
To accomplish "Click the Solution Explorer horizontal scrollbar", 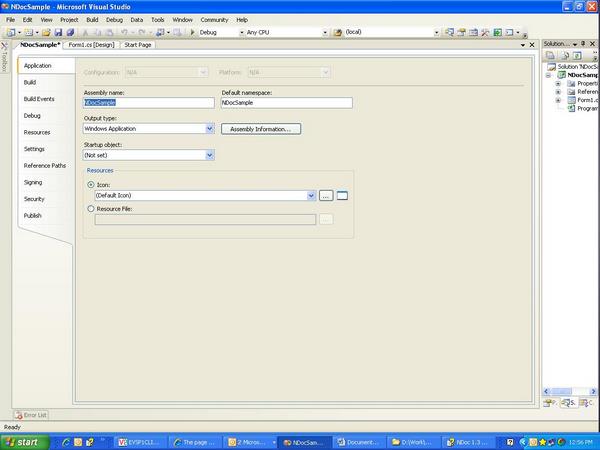I will pyautogui.click(x=570, y=391).
